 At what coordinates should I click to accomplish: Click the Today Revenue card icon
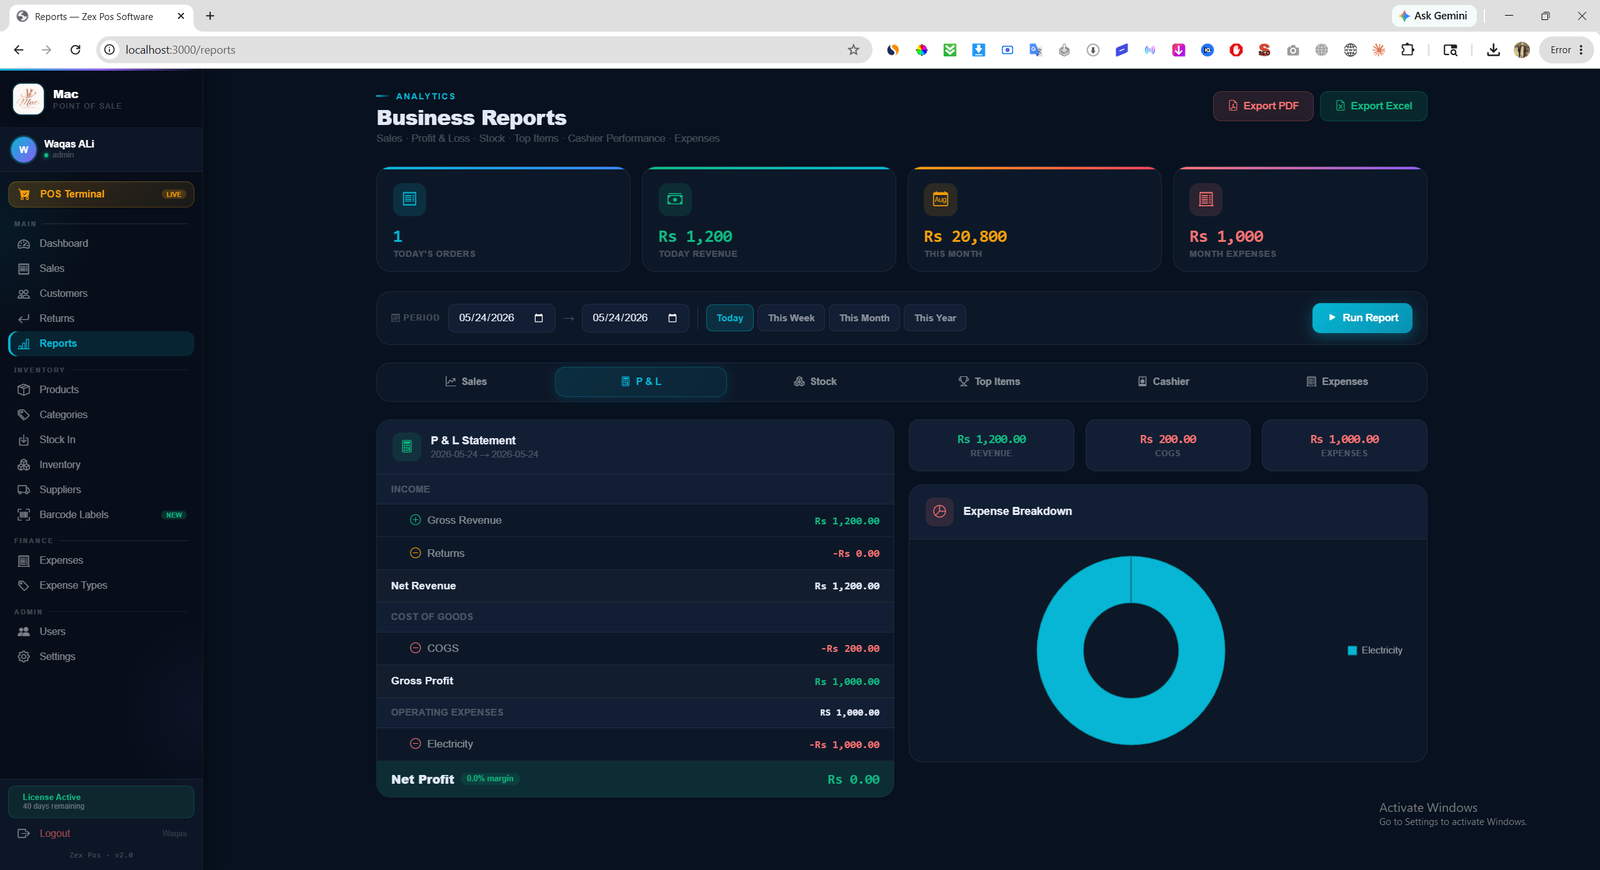(x=675, y=199)
